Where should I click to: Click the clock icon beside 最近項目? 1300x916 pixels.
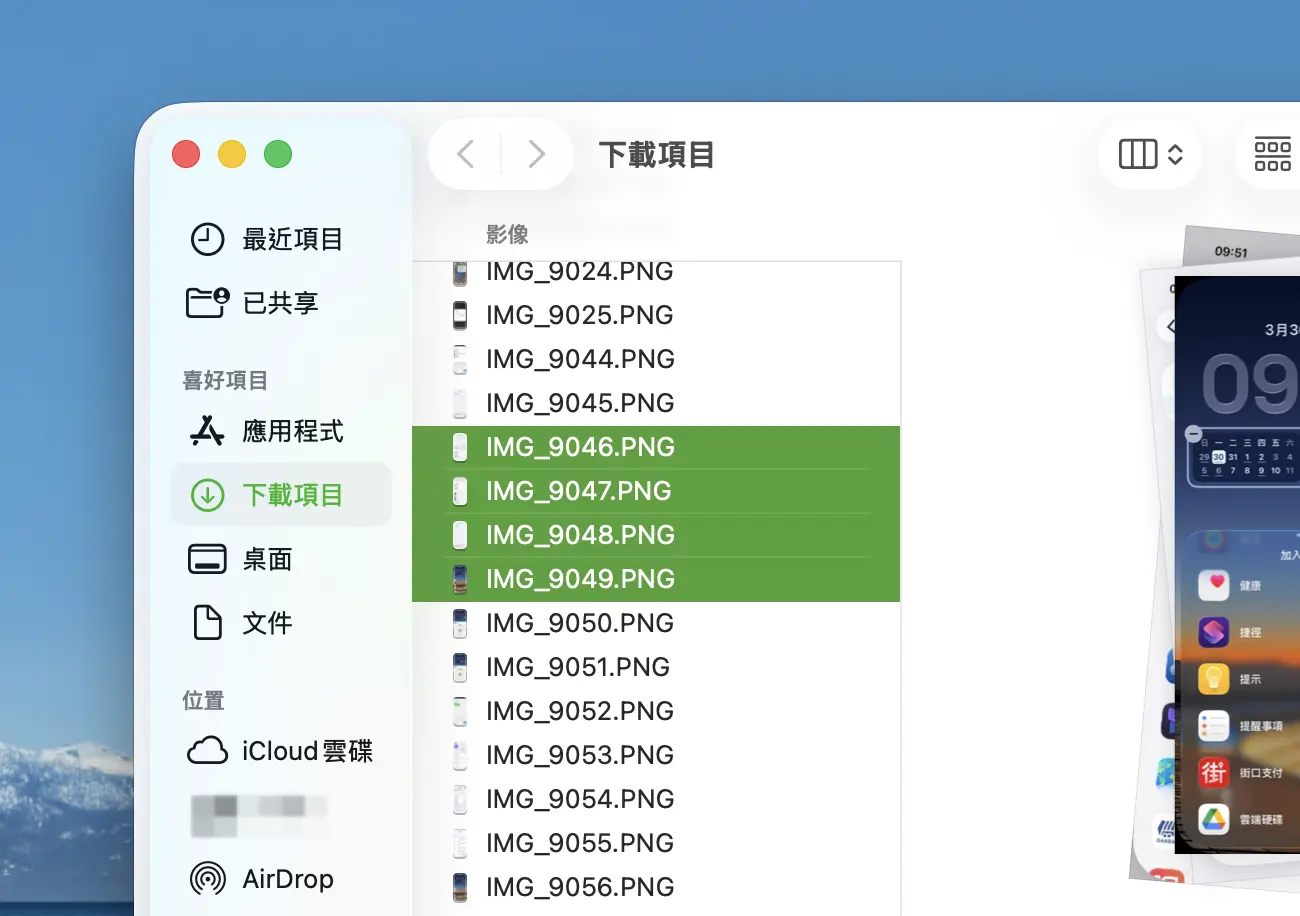[207, 239]
